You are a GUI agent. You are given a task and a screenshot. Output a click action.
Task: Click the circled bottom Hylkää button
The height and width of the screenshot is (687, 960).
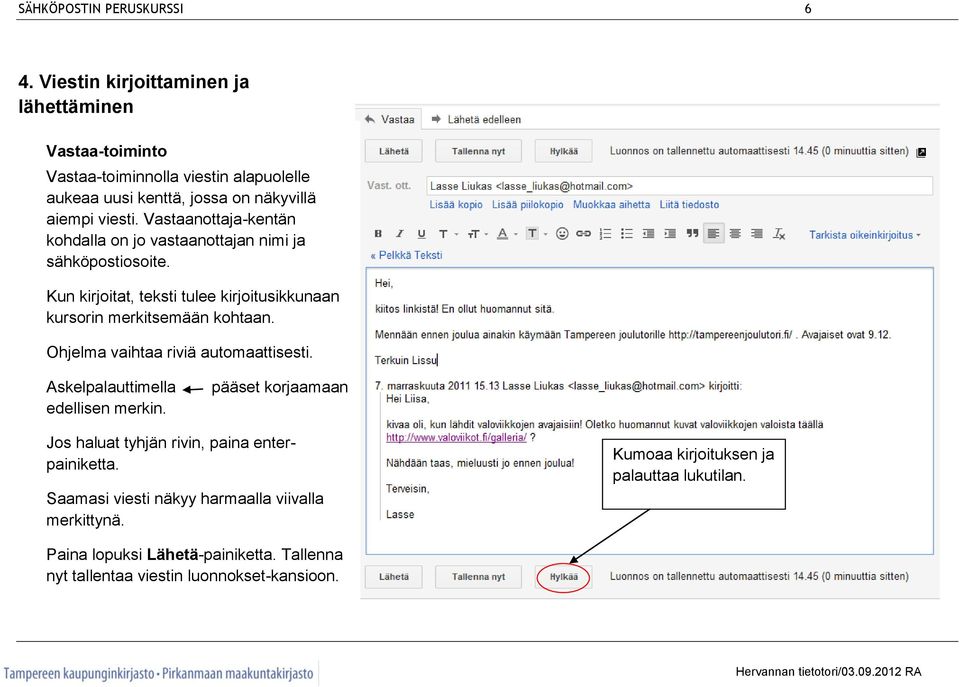563,577
